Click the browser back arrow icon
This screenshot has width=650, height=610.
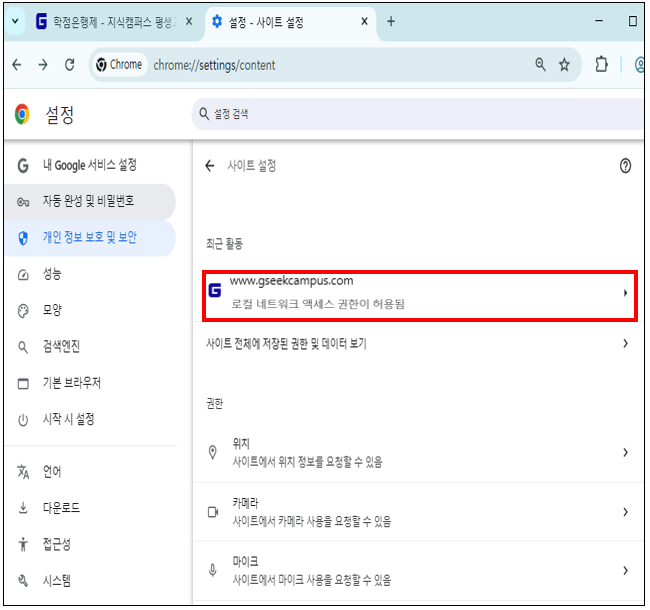(17, 65)
